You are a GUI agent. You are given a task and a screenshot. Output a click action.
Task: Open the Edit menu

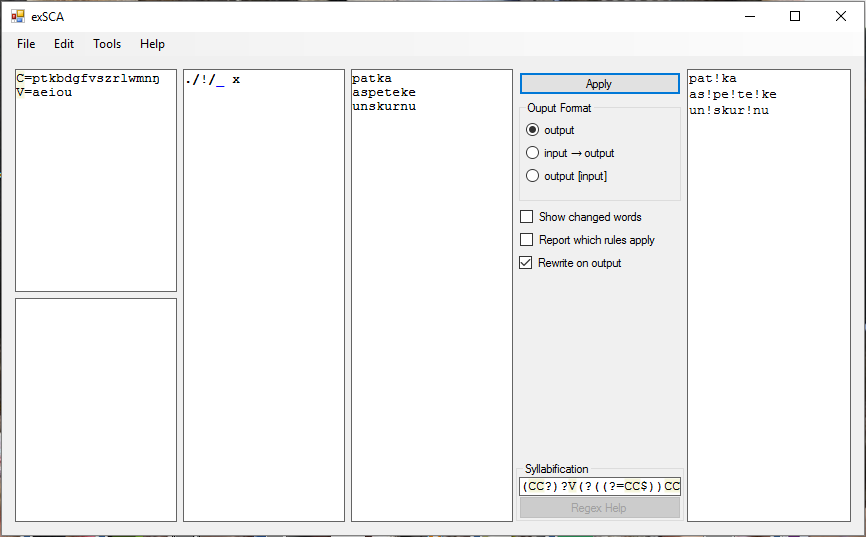[x=64, y=44]
